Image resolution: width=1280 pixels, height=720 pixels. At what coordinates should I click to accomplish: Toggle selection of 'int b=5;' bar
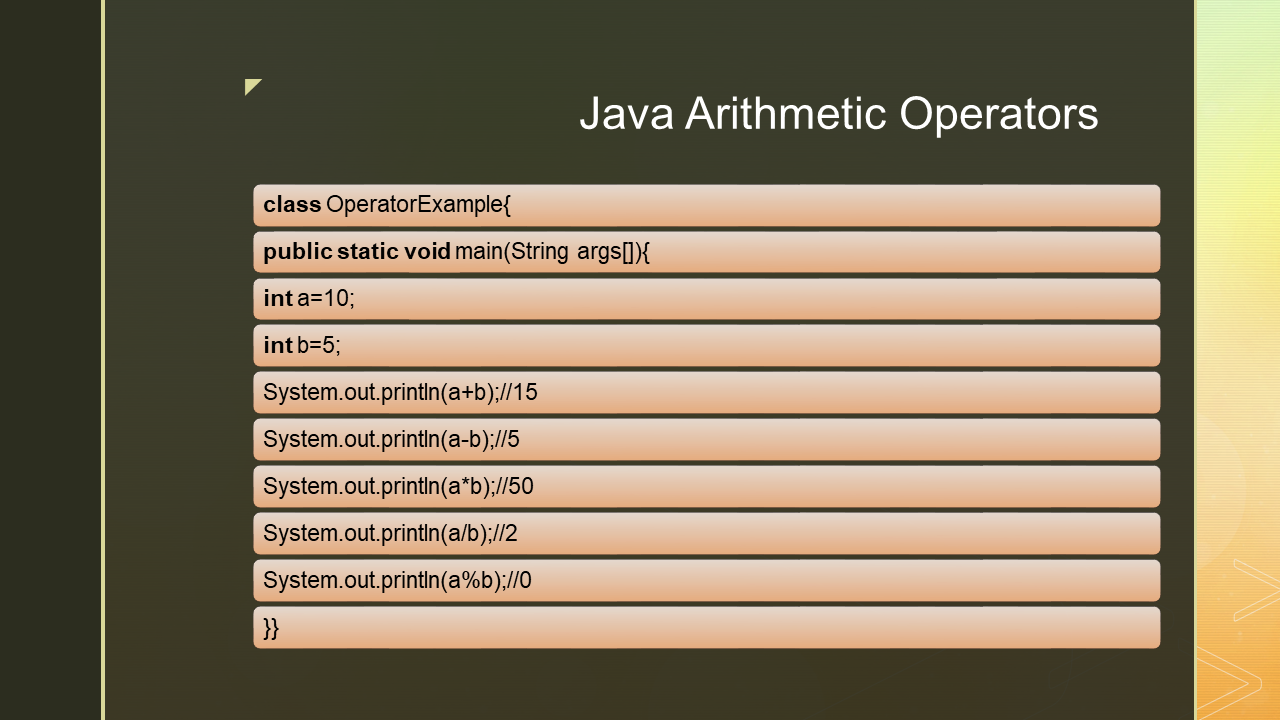pos(707,345)
